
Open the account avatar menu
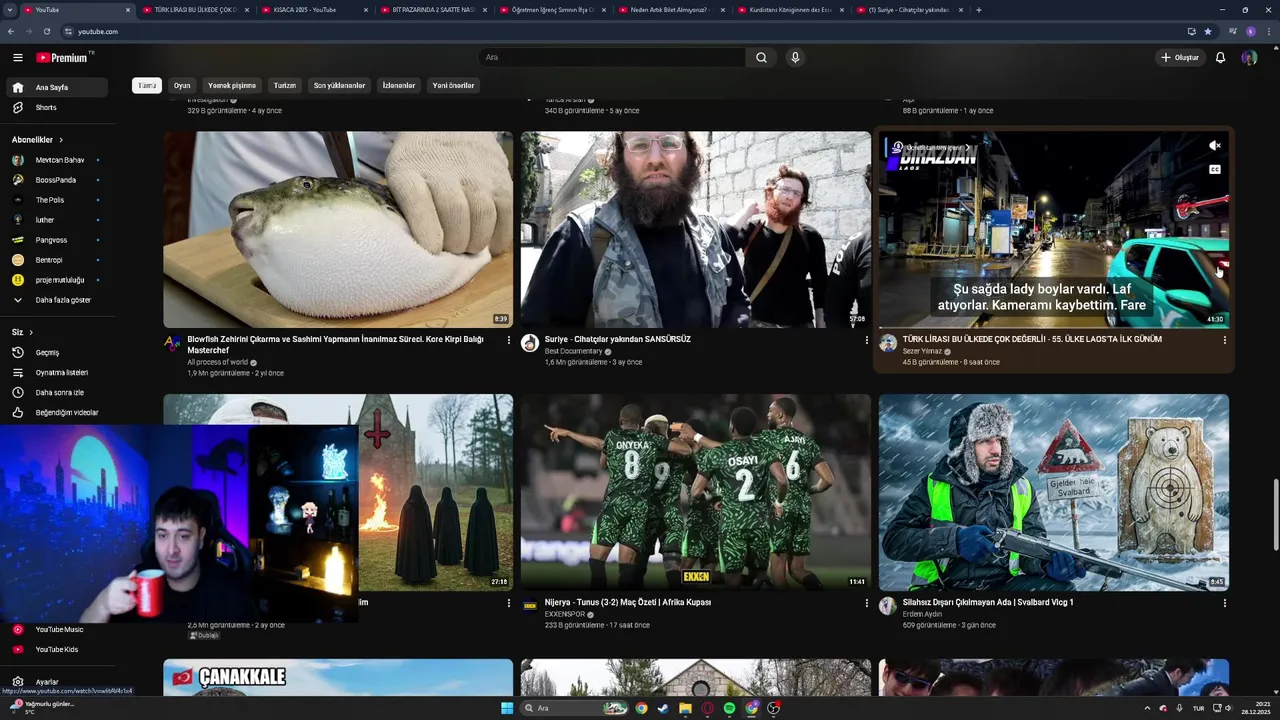[1249, 58]
